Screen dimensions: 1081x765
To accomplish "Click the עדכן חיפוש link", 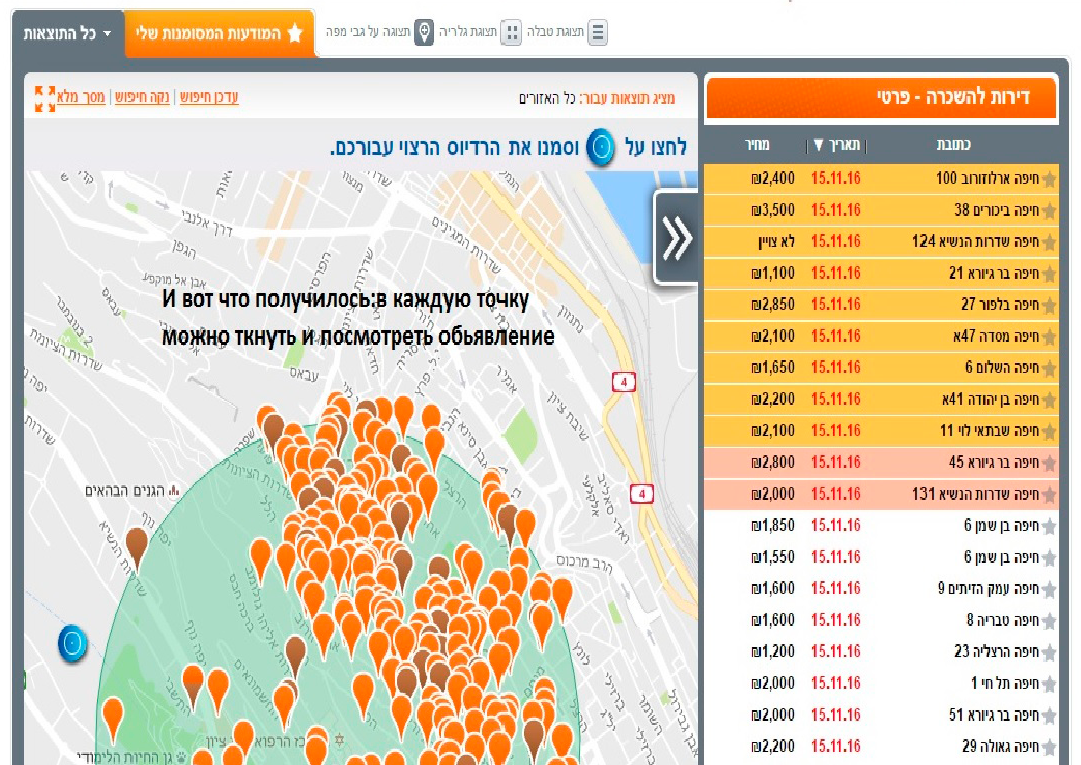I will click(209, 98).
